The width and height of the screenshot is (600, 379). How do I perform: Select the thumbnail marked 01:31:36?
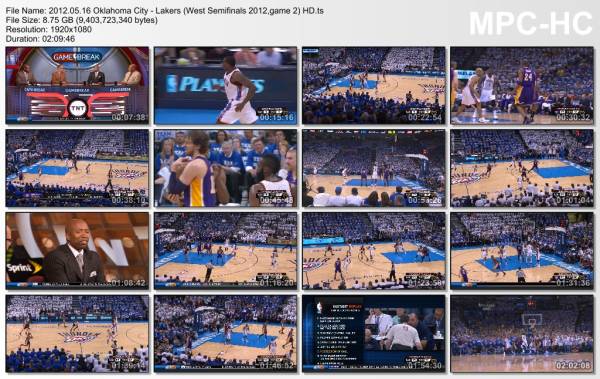(x=522, y=251)
